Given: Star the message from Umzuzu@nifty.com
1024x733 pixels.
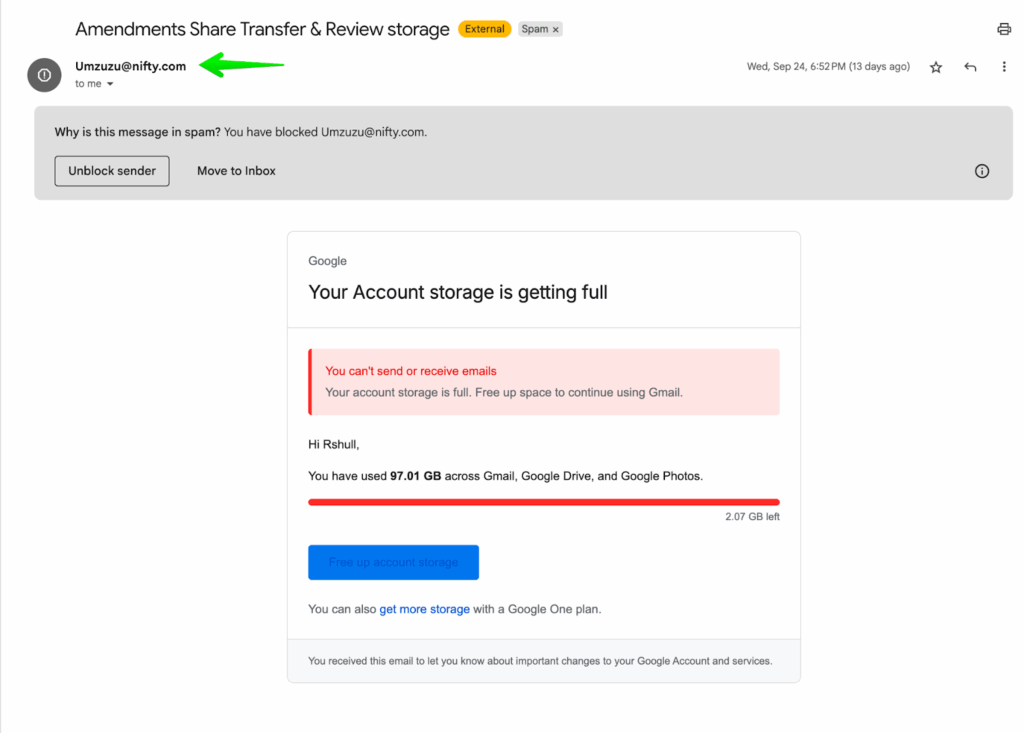Looking at the screenshot, I should 936,67.
